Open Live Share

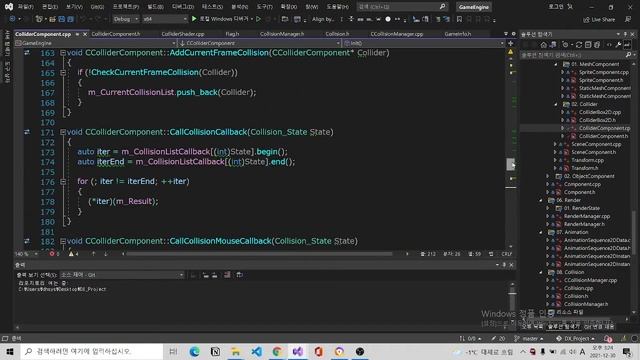pos(599,20)
